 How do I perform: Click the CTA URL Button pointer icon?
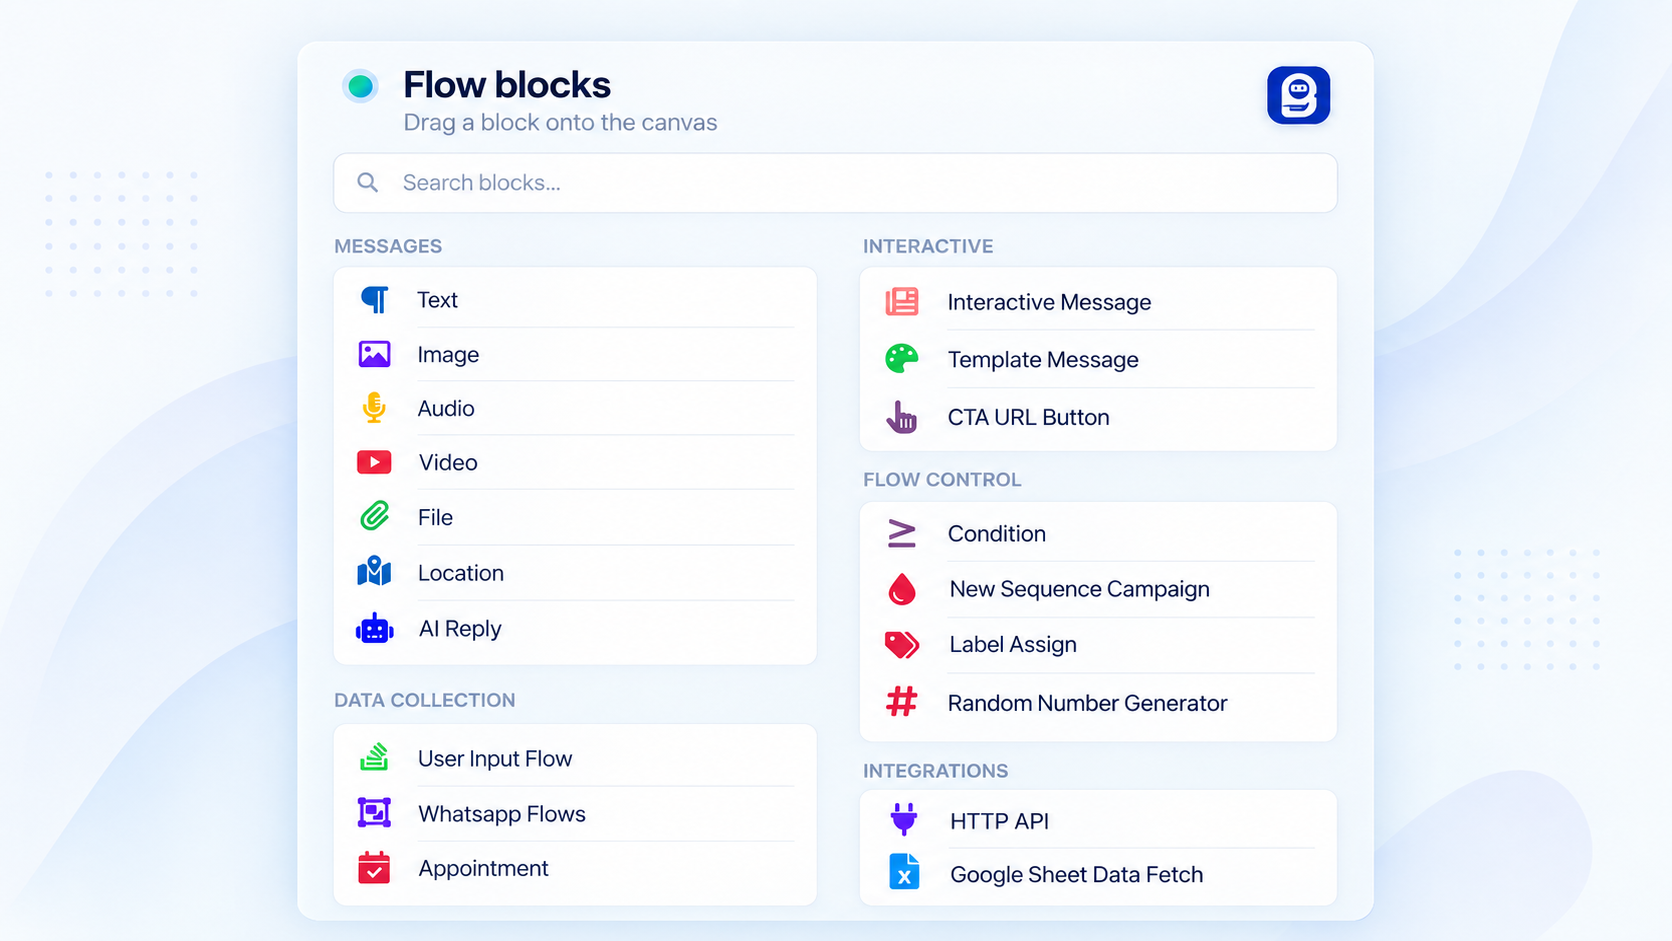click(x=902, y=417)
